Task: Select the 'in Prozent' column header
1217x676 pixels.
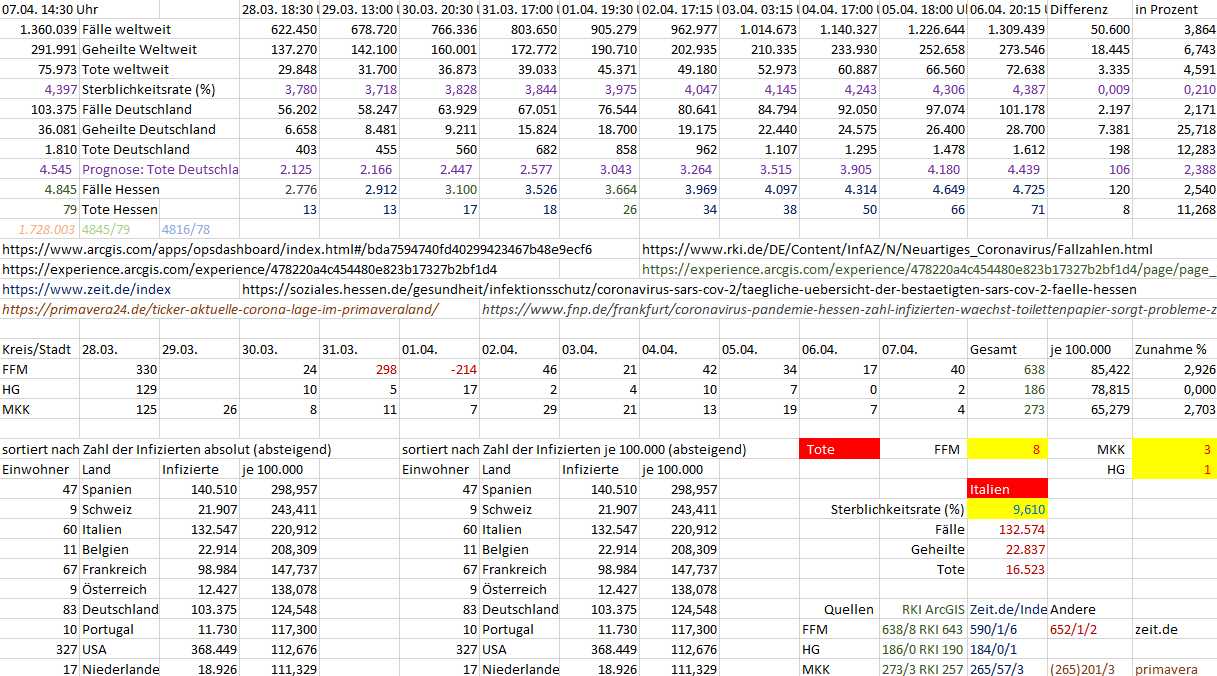Action: tap(1174, 9)
